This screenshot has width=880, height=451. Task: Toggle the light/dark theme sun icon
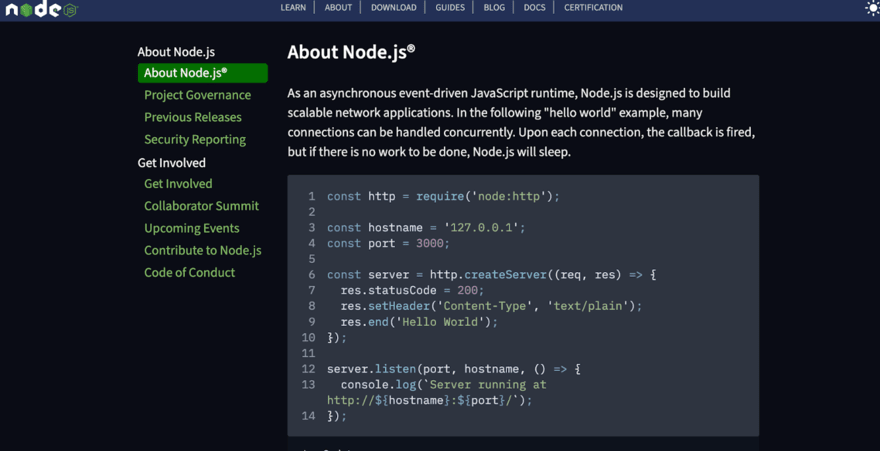(x=873, y=8)
